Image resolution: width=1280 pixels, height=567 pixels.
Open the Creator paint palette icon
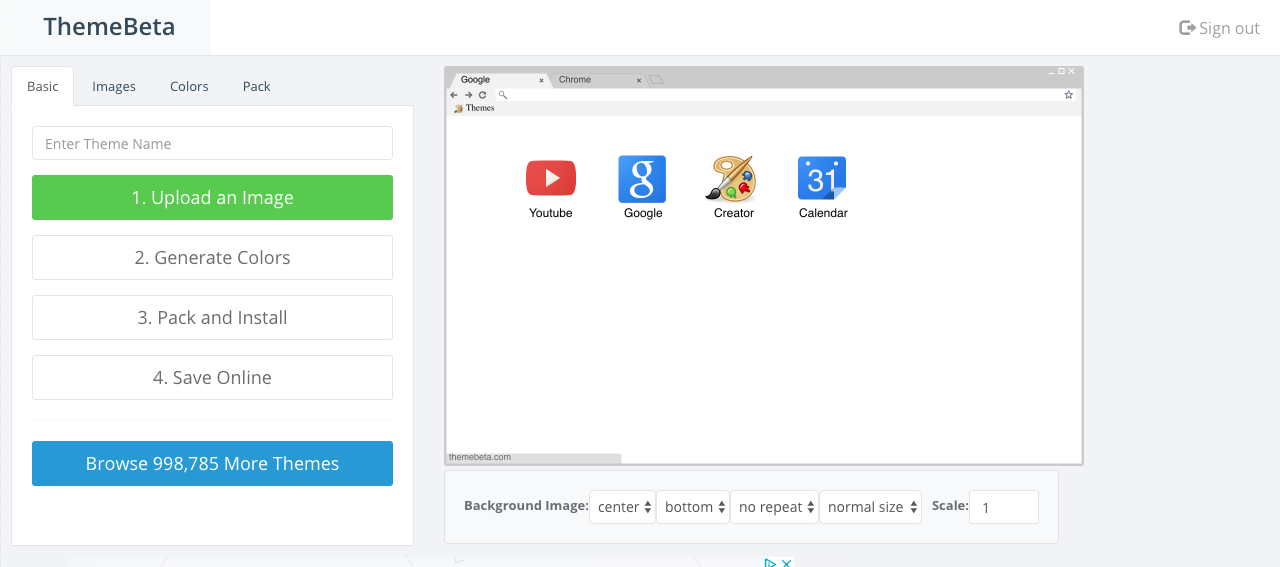(732, 179)
